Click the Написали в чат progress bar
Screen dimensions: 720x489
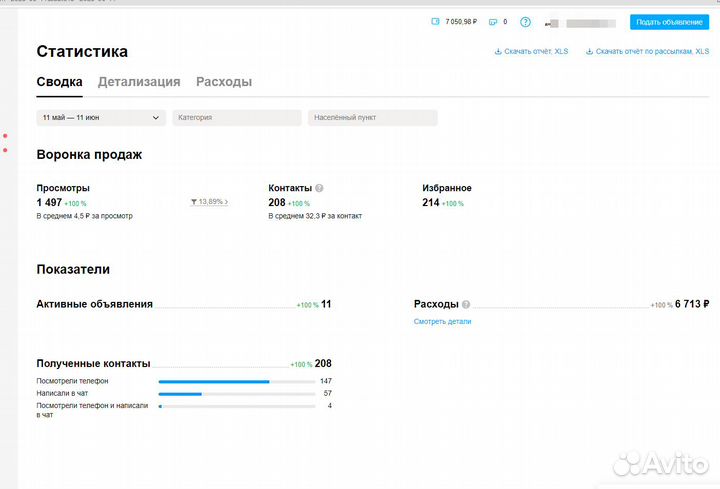click(237, 394)
